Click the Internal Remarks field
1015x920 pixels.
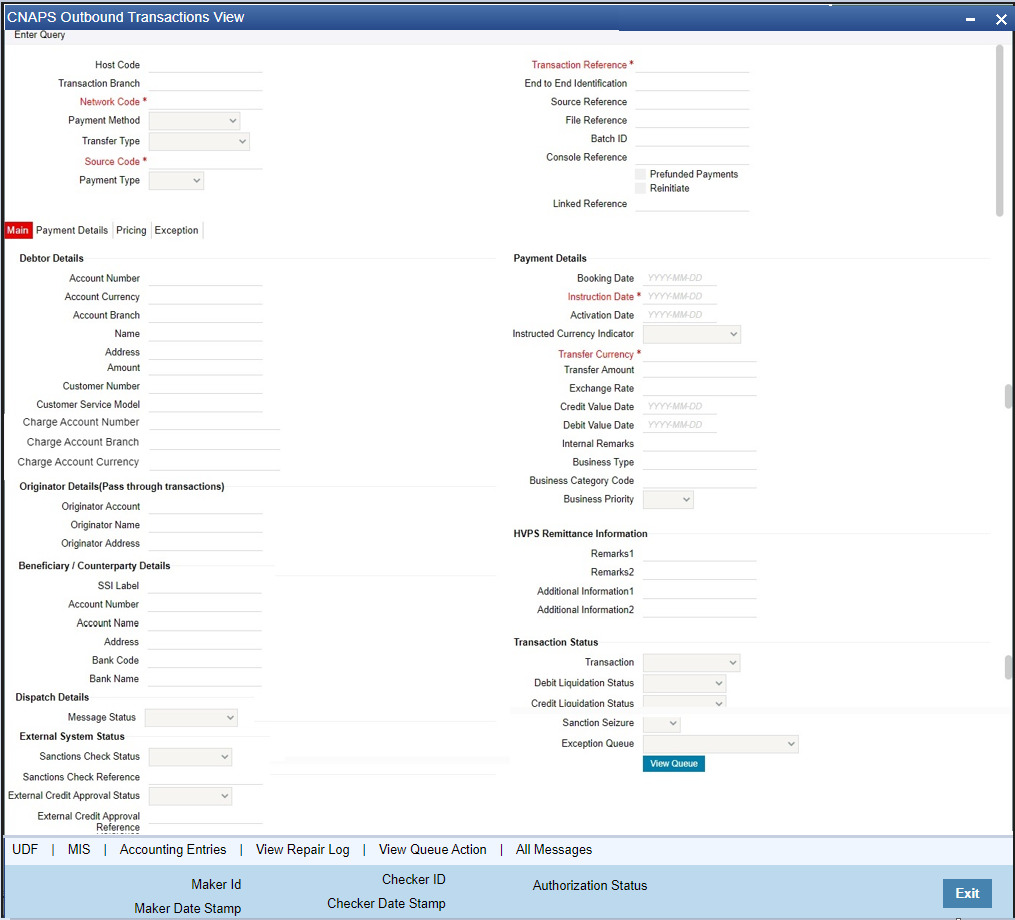tap(699, 443)
